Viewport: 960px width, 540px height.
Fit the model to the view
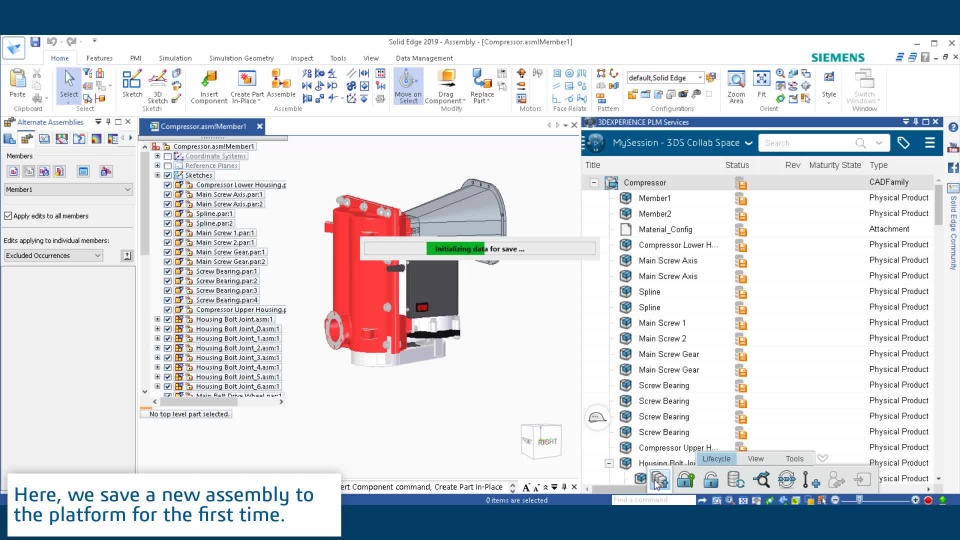click(x=762, y=83)
